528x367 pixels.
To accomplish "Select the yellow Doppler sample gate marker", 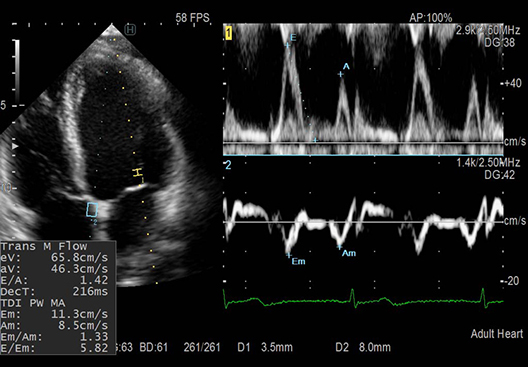I will (137, 172).
